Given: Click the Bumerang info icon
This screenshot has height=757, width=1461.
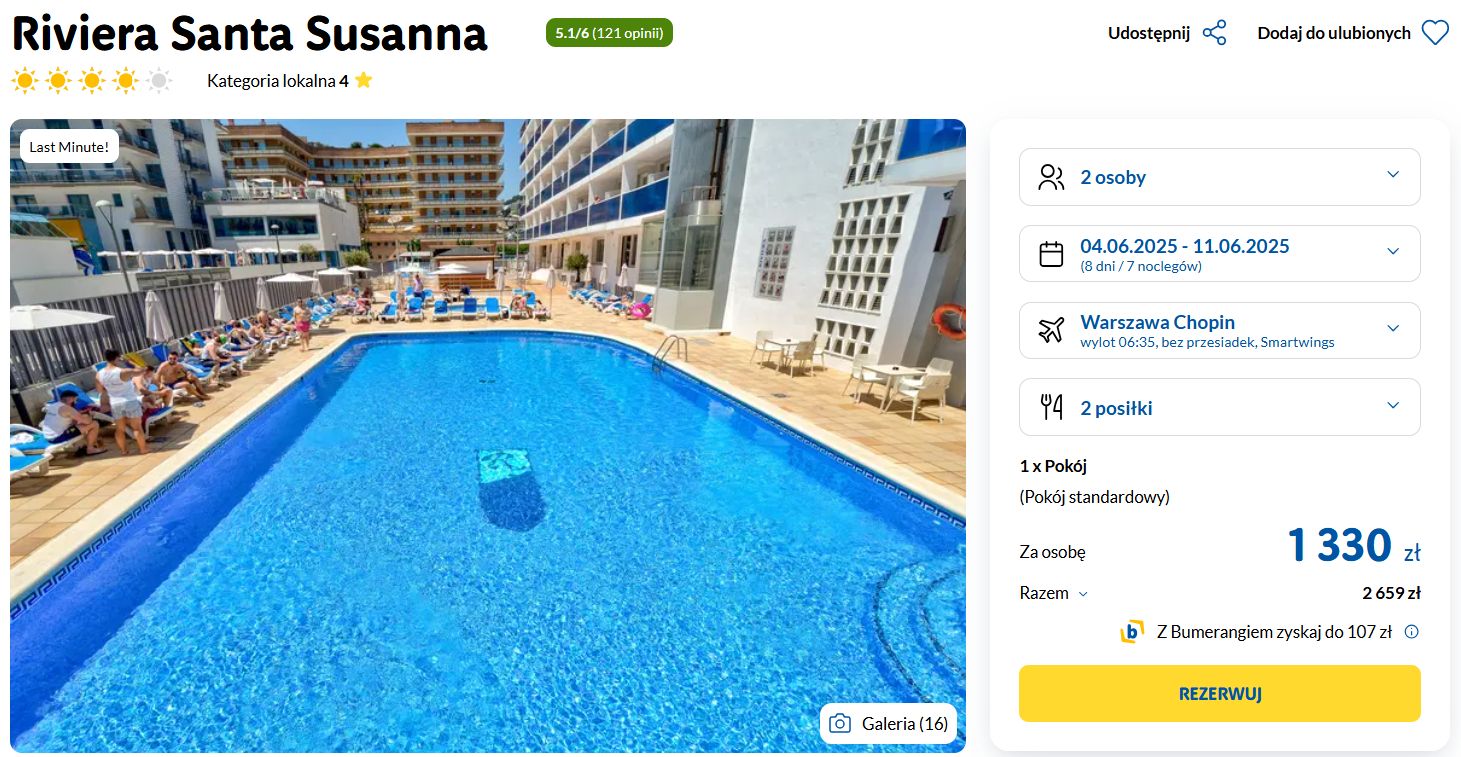Looking at the screenshot, I should (x=1411, y=632).
